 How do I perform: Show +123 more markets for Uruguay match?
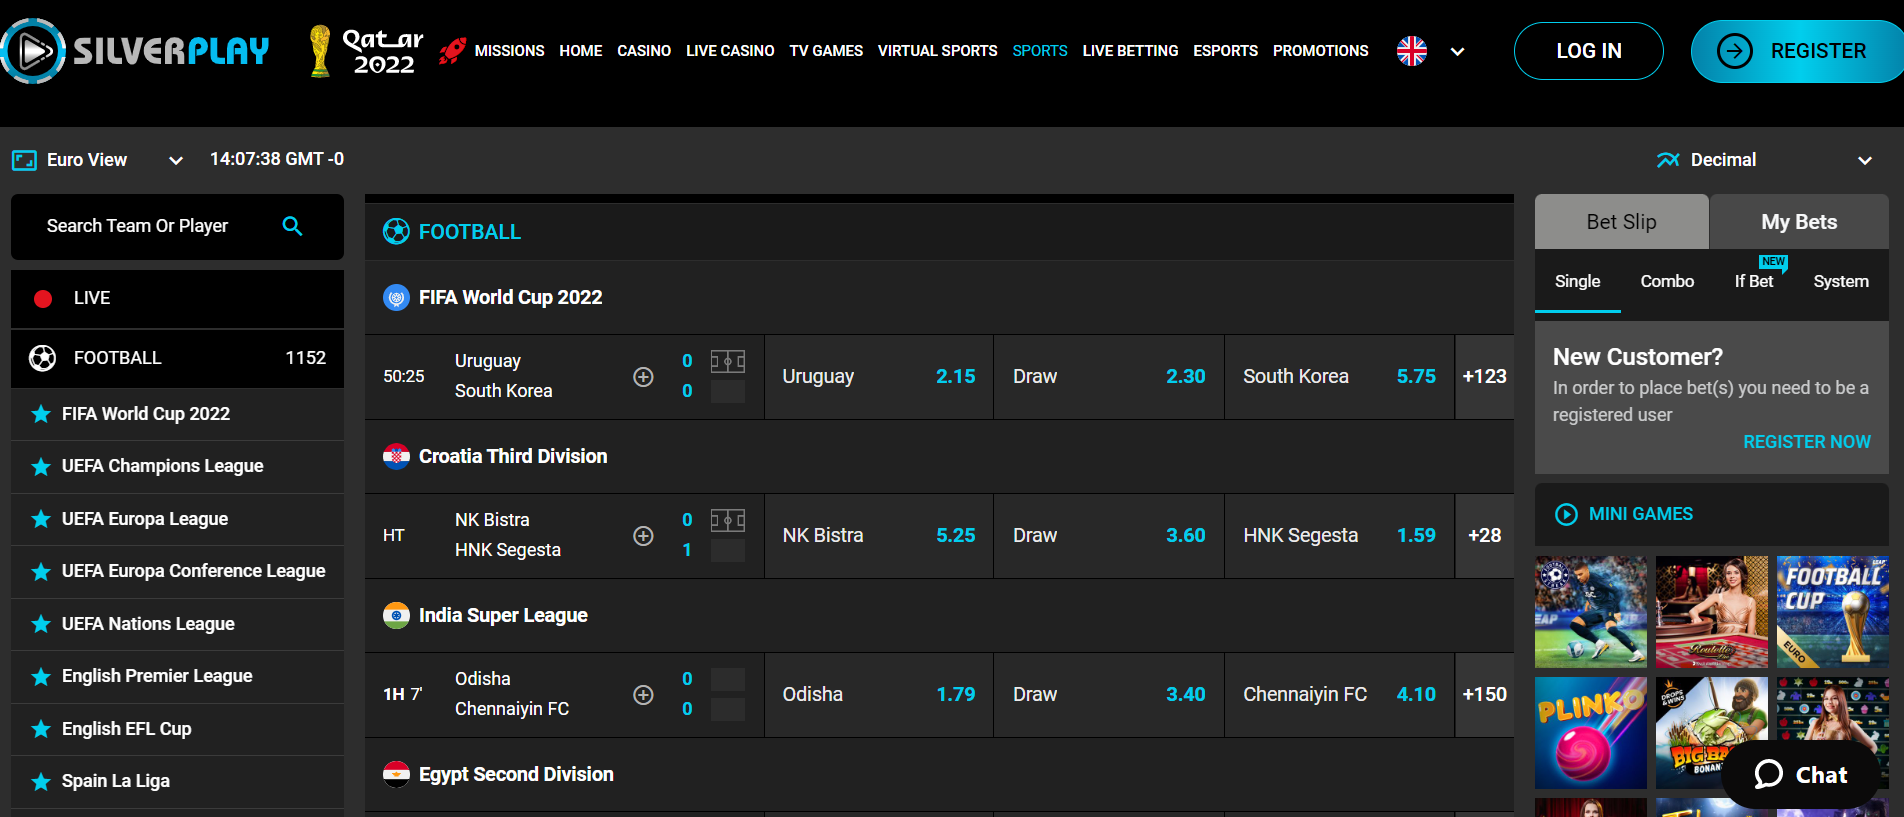pyautogui.click(x=1484, y=377)
